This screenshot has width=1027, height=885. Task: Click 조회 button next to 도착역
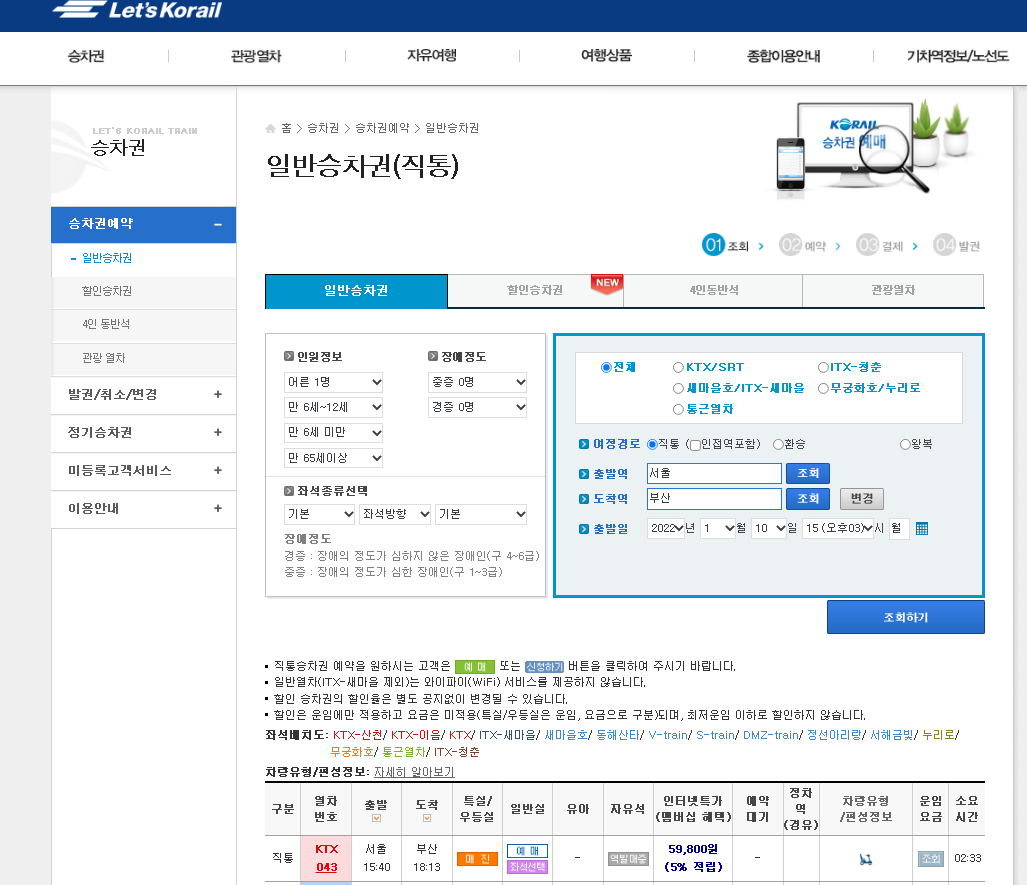pos(808,499)
